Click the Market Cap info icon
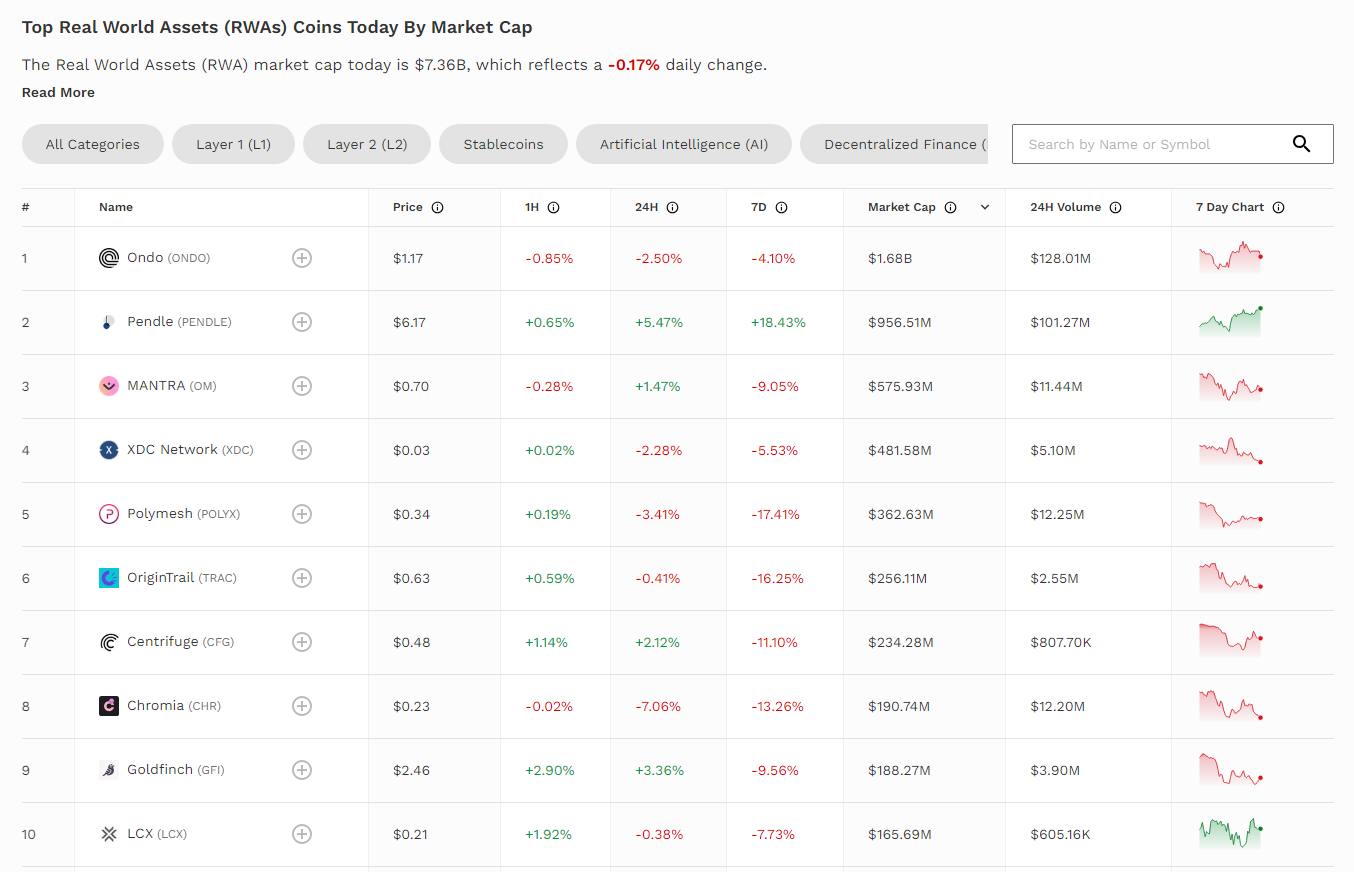This screenshot has height=872, width=1354. (x=950, y=208)
